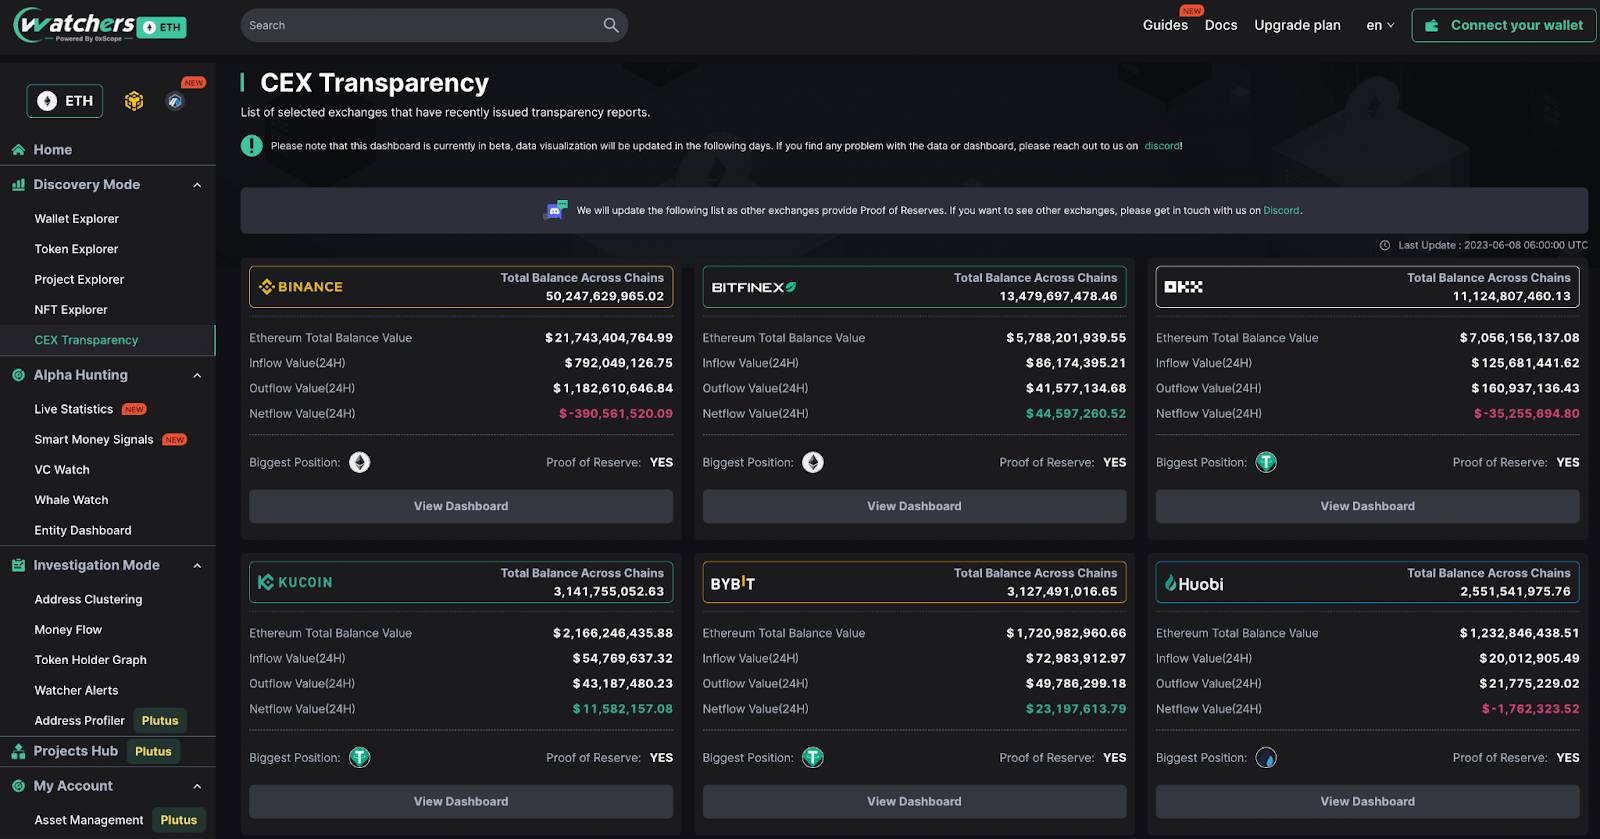
Task: Click the clock icon beside Last Update
Action: tap(1385, 245)
